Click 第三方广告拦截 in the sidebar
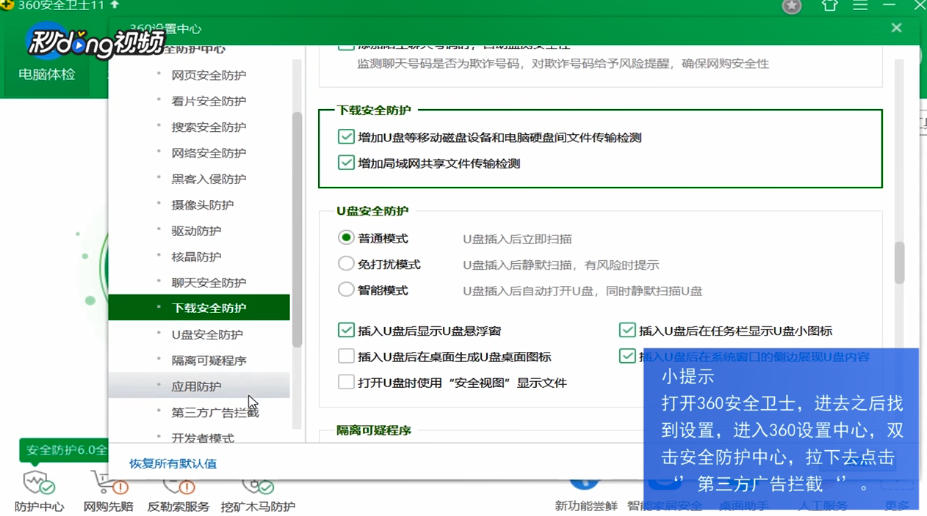 [x=215, y=413]
